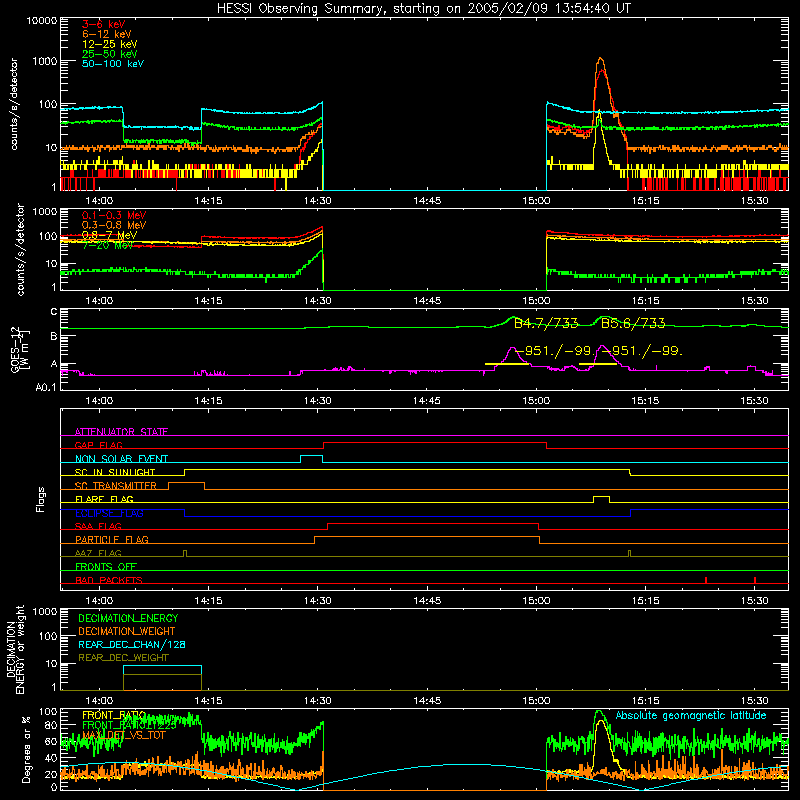Select the 6-12 keV legend label
Screen dimensions: 800x800
point(107,34)
